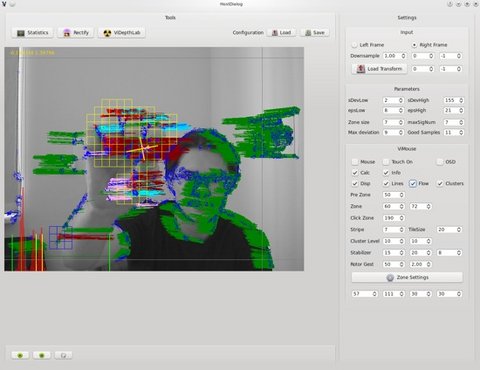Select the Left Frame radio option
Screen dimensions: 480x370
coord(354,45)
